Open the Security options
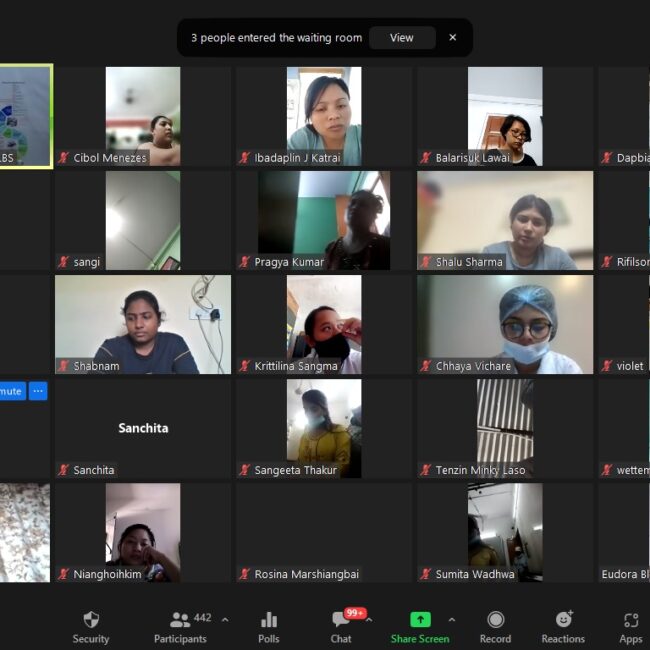 click(91, 627)
